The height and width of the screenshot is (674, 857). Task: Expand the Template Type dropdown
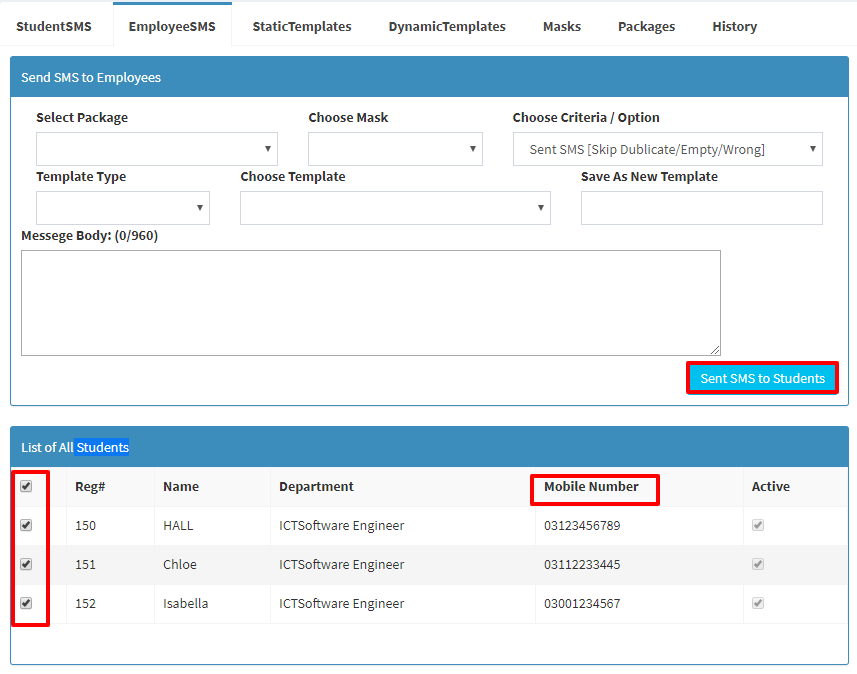tap(123, 208)
